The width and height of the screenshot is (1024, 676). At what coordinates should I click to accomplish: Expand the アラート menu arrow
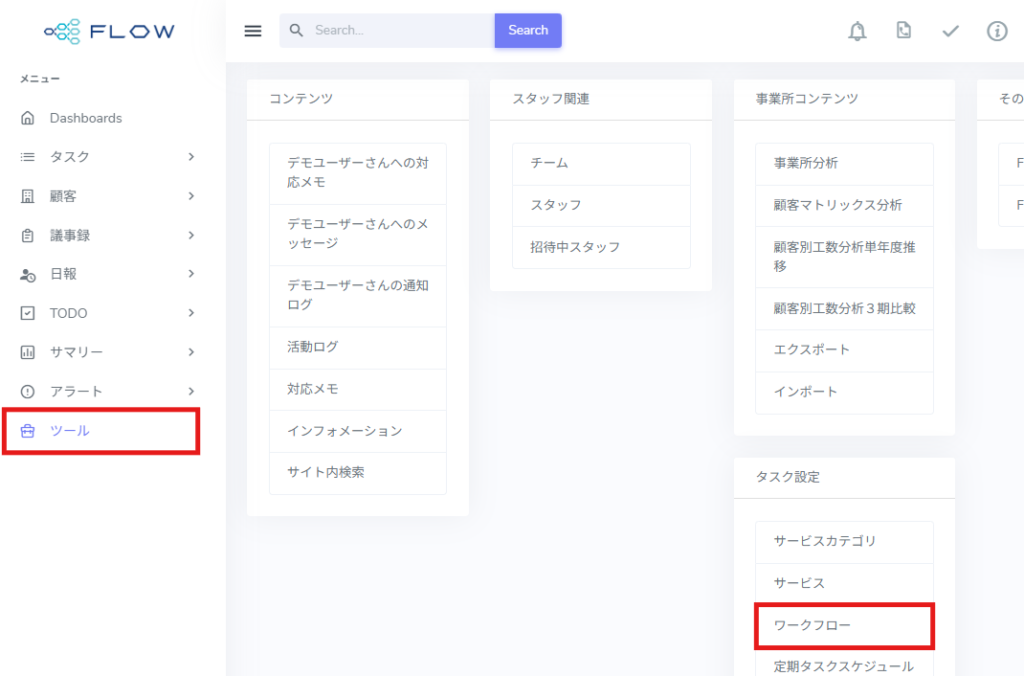(x=191, y=391)
